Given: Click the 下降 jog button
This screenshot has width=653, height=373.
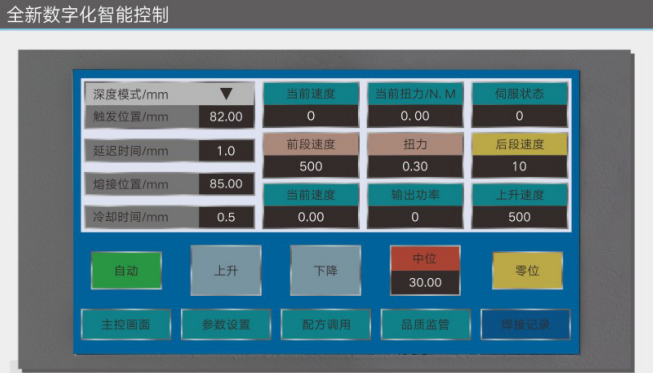Looking at the screenshot, I should click(x=326, y=271).
